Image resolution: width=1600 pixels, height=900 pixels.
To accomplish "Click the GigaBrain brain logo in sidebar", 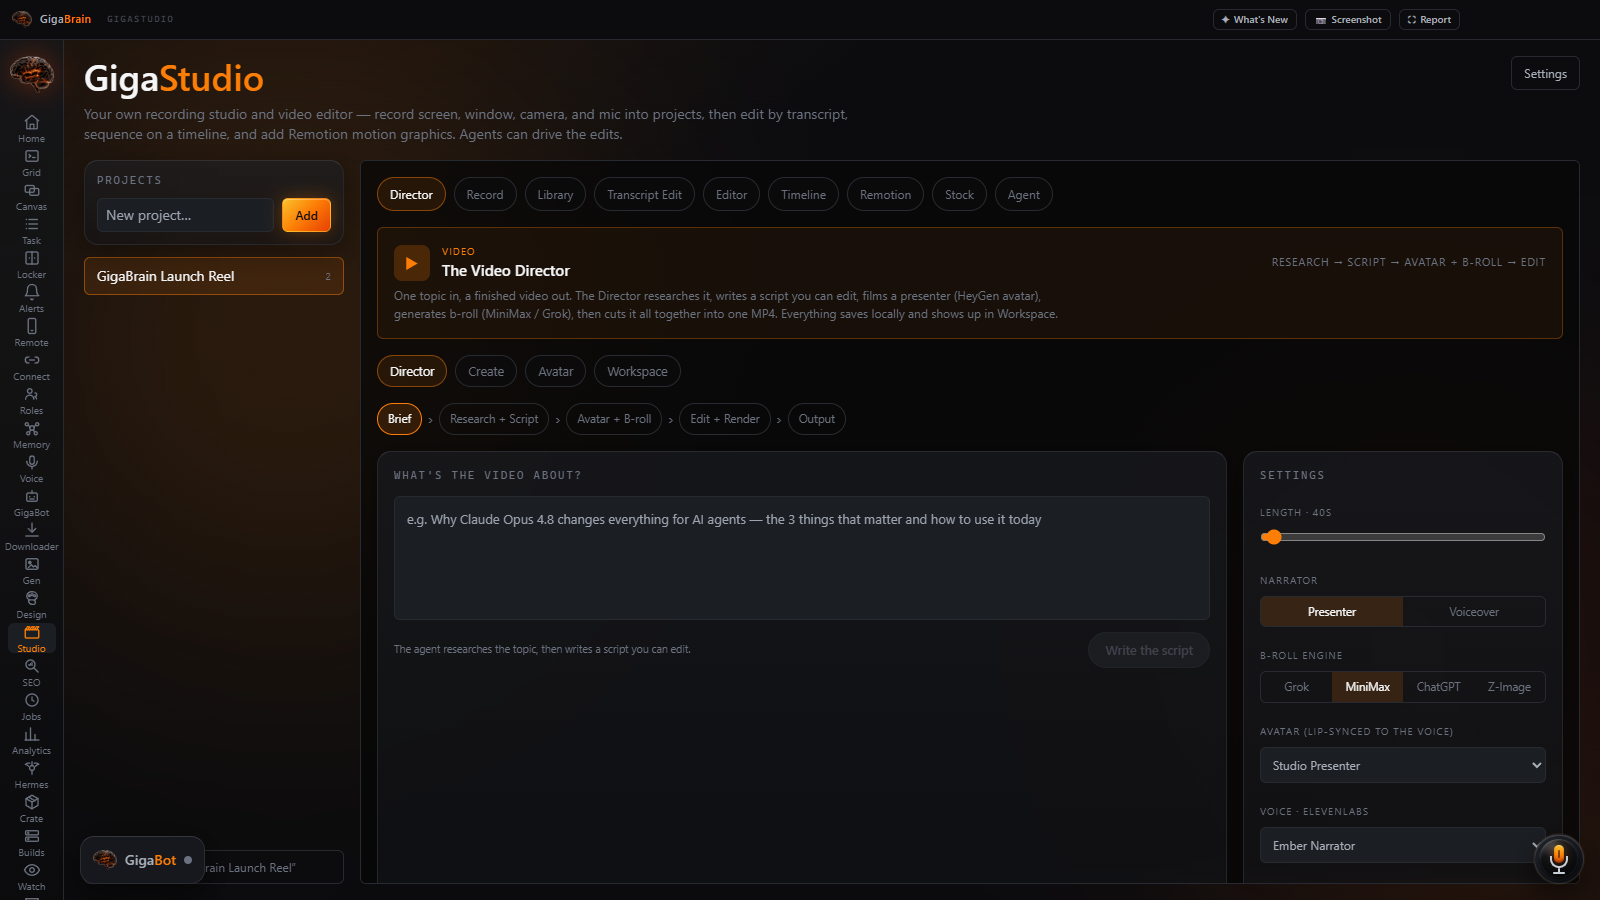I will 31,73.
